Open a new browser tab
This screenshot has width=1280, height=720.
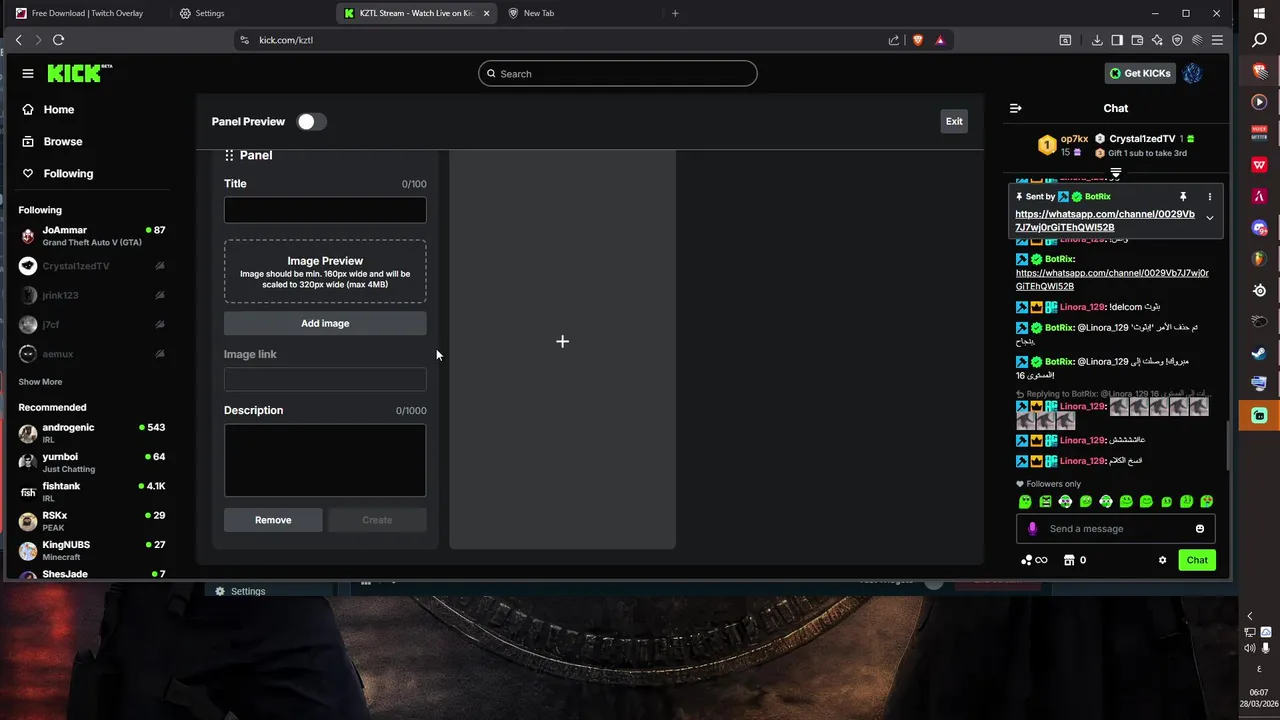(675, 13)
